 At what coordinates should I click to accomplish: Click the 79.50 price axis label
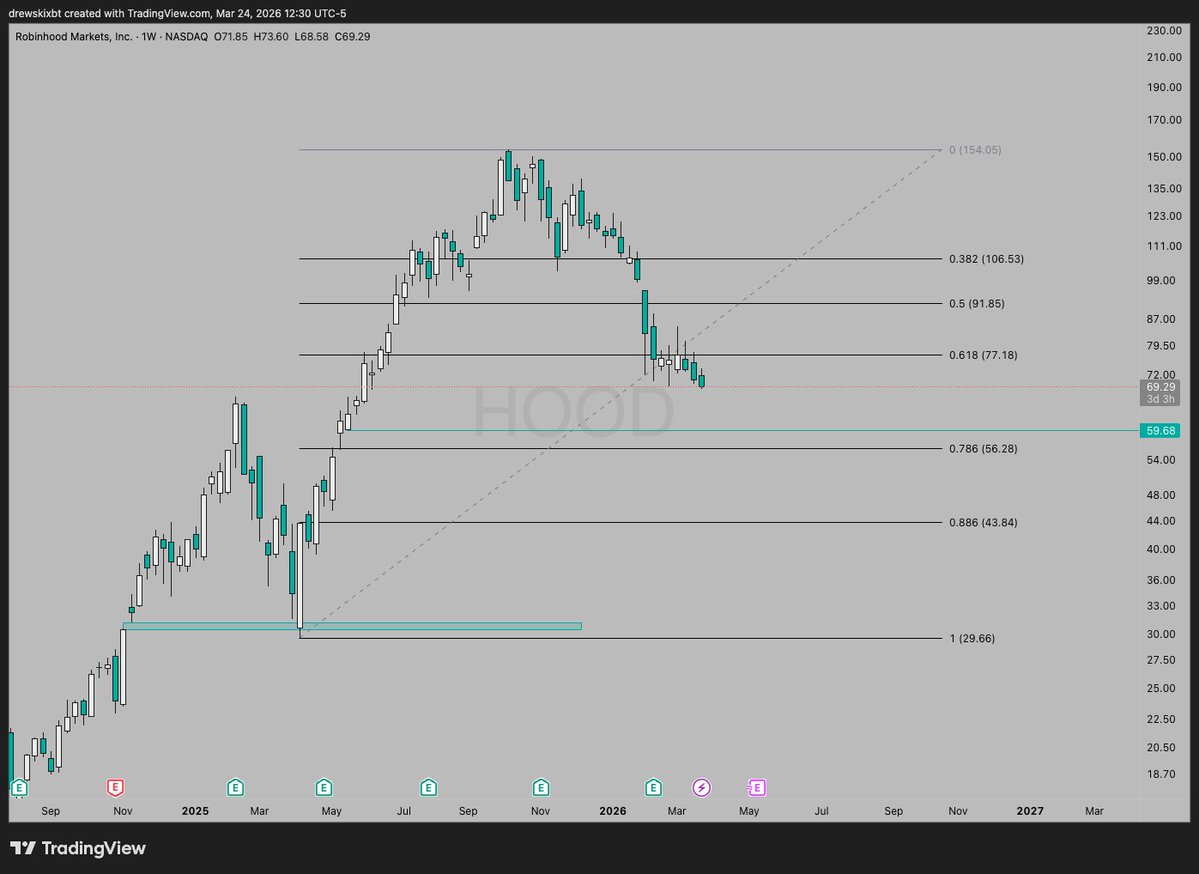[x=1161, y=346]
